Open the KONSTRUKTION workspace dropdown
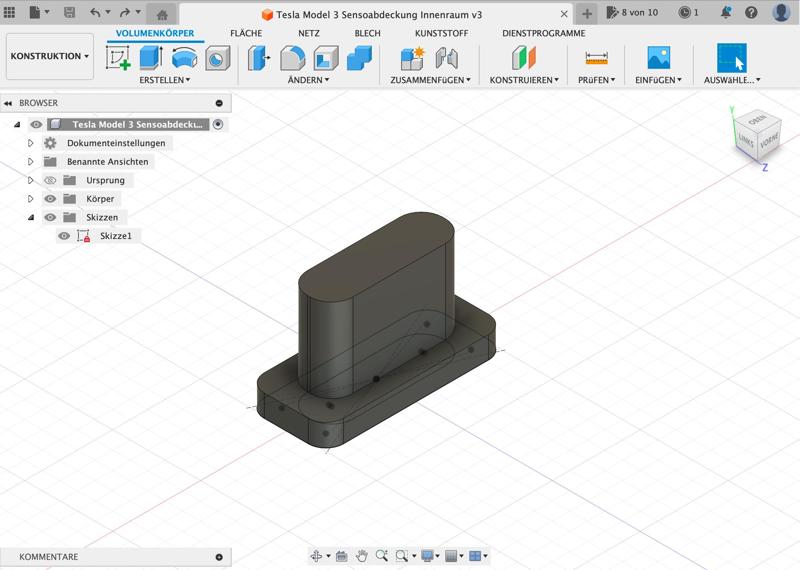800x570 pixels. tap(50, 56)
